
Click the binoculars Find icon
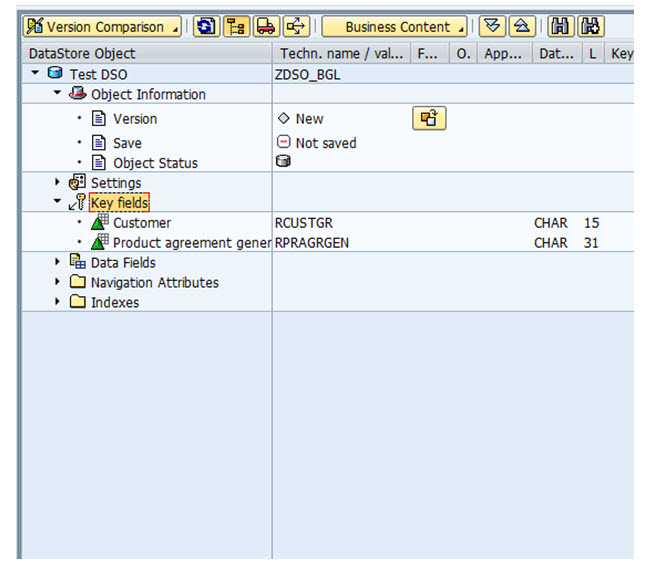[561, 27]
